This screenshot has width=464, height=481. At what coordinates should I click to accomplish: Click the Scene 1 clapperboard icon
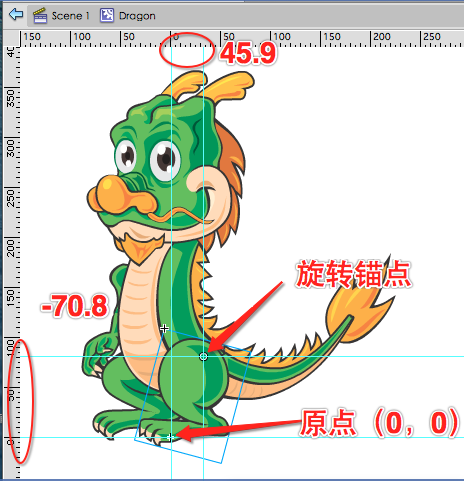[x=40, y=16]
